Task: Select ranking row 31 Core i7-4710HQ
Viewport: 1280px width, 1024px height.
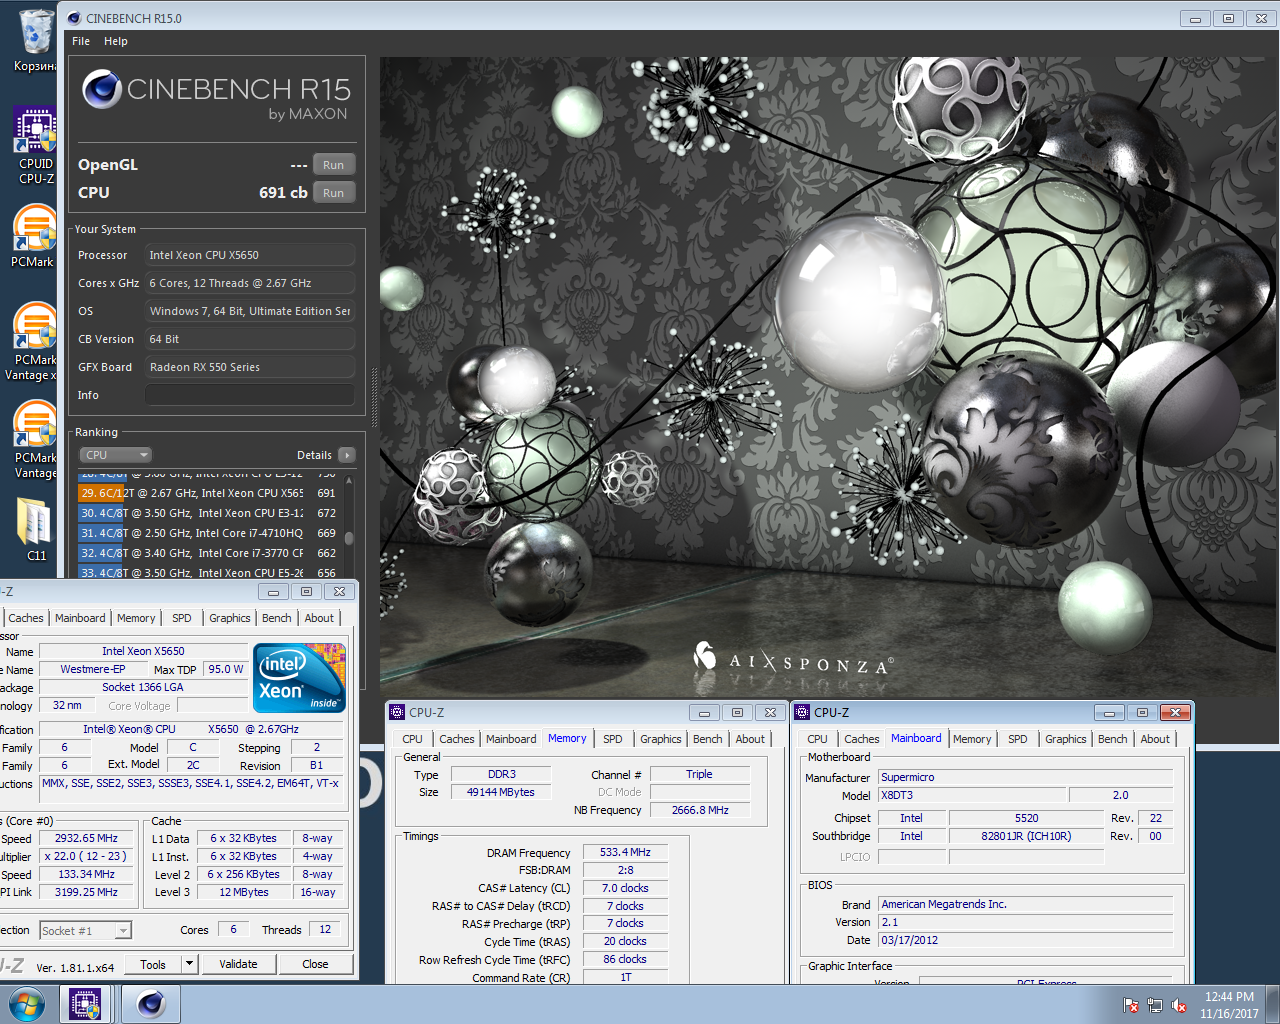Action: tap(210, 533)
